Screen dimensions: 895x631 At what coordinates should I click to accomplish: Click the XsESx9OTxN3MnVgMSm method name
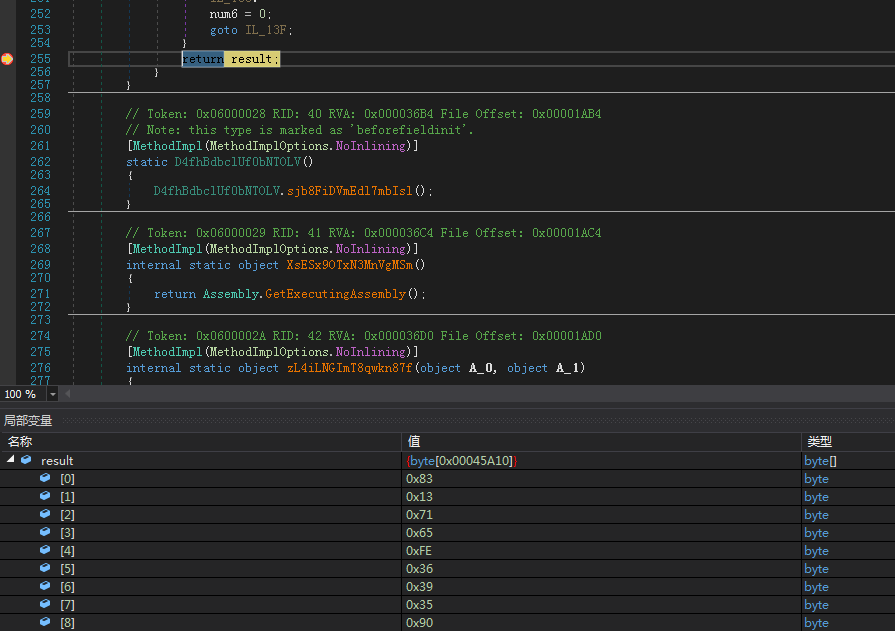click(350, 264)
